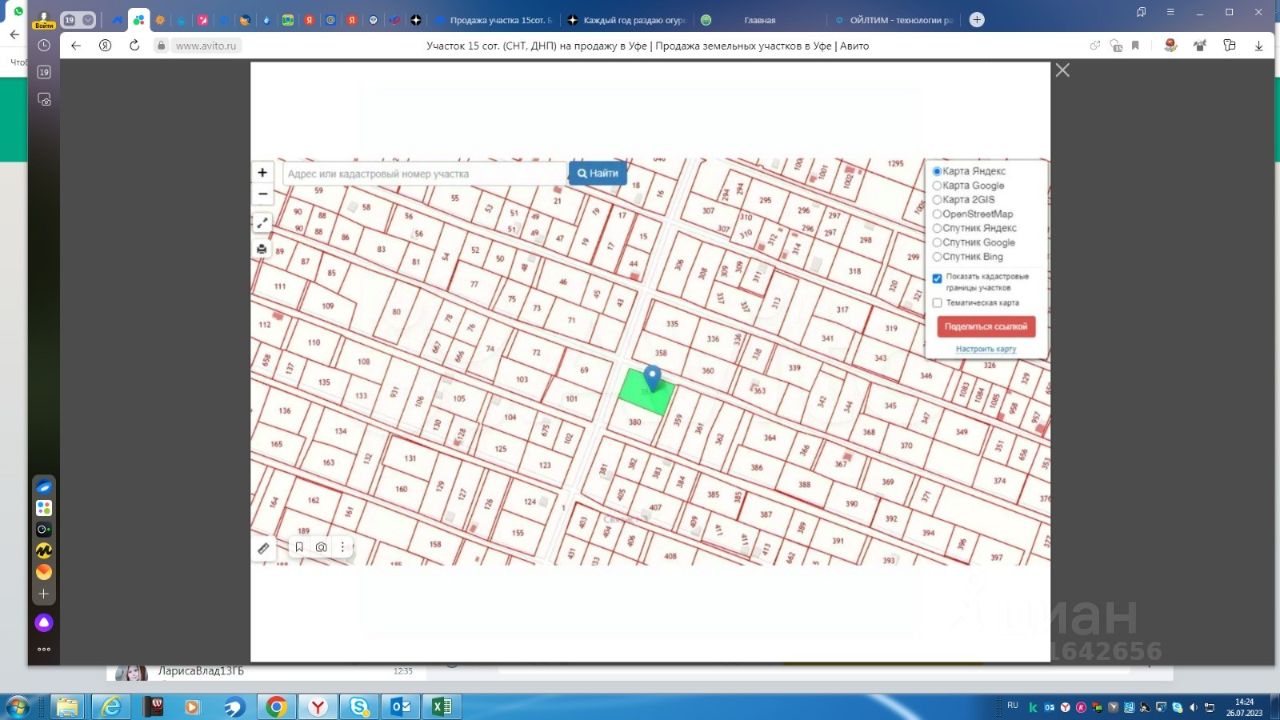Viewport: 1280px width, 720px height.
Task: Select Карта 2GIS map layer
Action: click(x=963, y=200)
